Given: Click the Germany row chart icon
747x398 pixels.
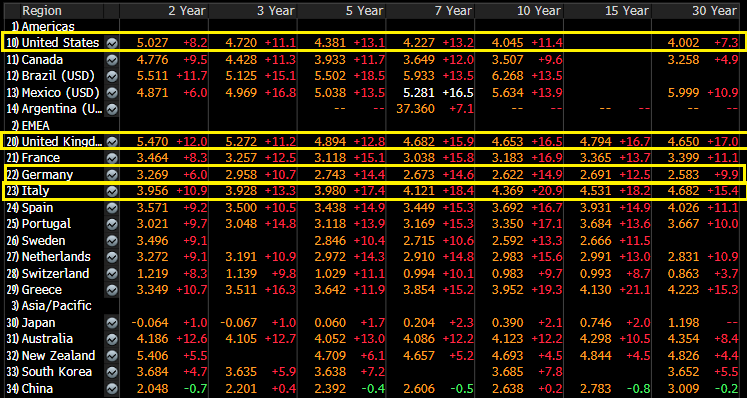Looking at the screenshot, I should click(x=112, y=174).
